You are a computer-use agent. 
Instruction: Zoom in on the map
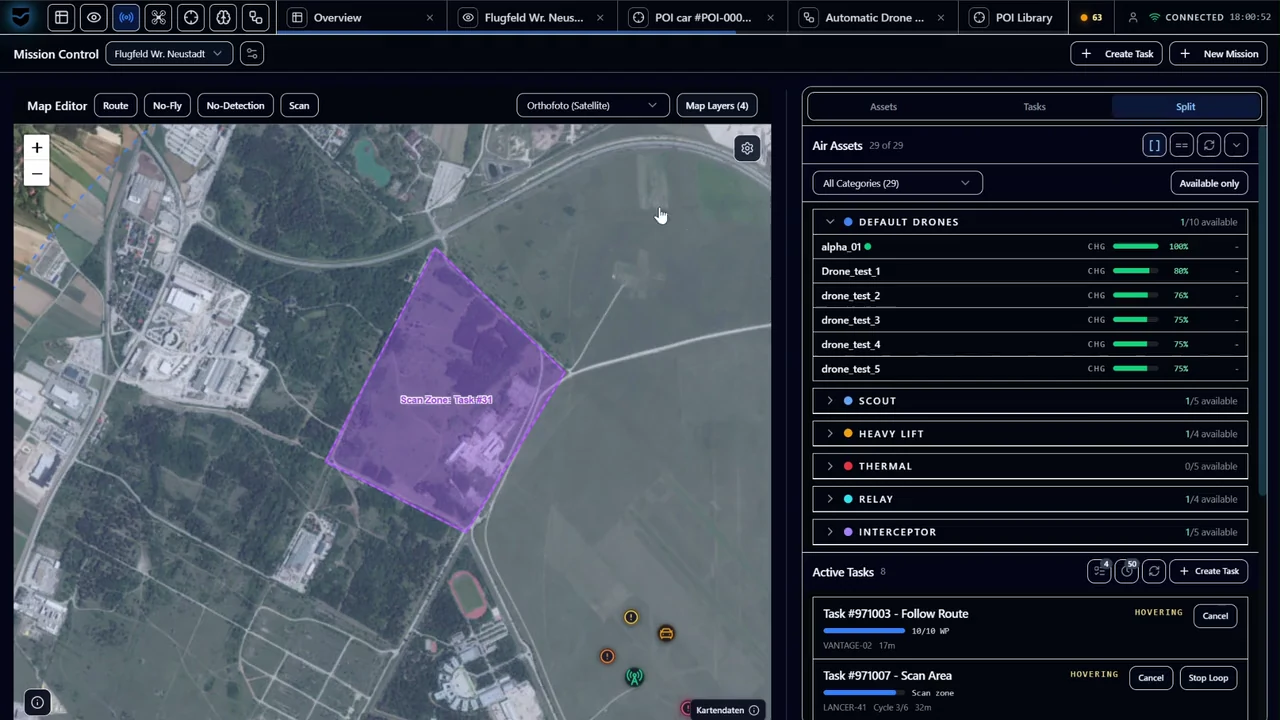pyautogui.click(x=37, y=148)
